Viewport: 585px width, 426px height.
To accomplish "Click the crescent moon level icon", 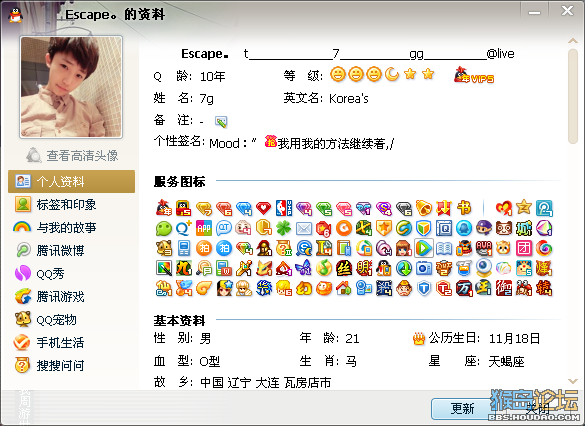I will tap(392, 74).
